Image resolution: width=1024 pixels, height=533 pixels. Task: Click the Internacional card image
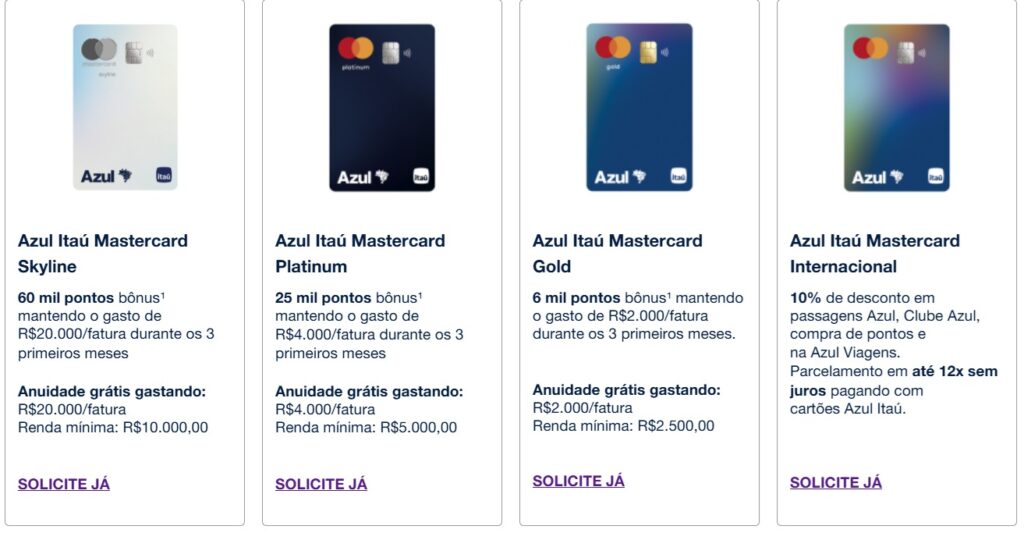pos(896,107)
